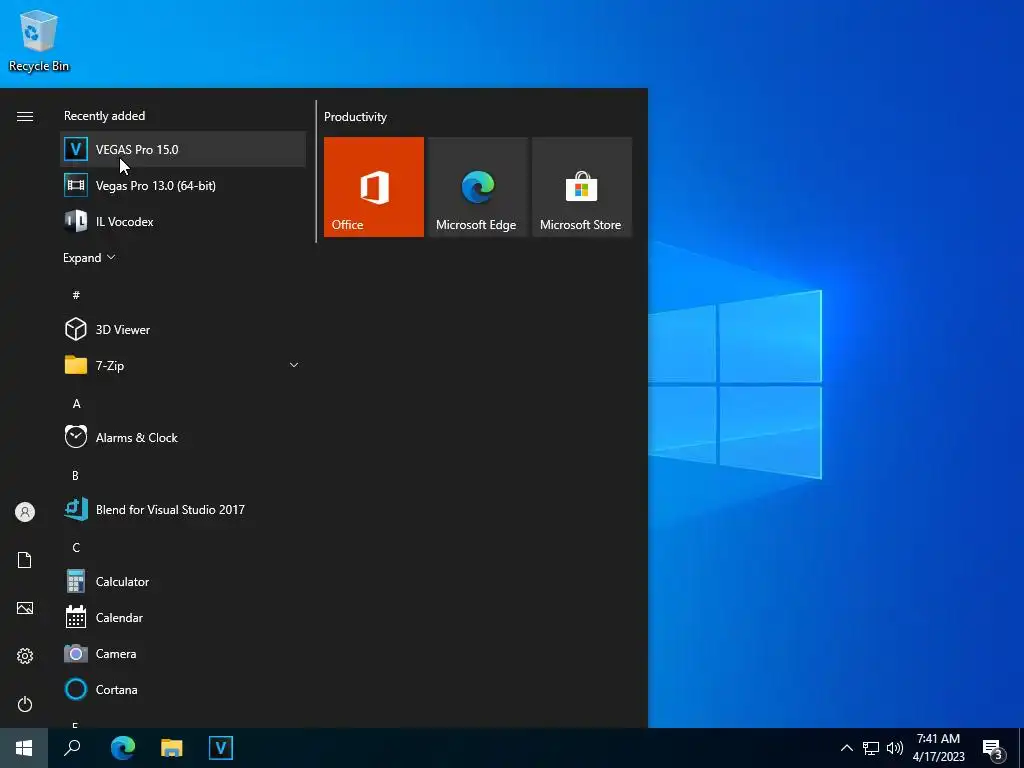Open volume control tray icon

click(895, 748)
